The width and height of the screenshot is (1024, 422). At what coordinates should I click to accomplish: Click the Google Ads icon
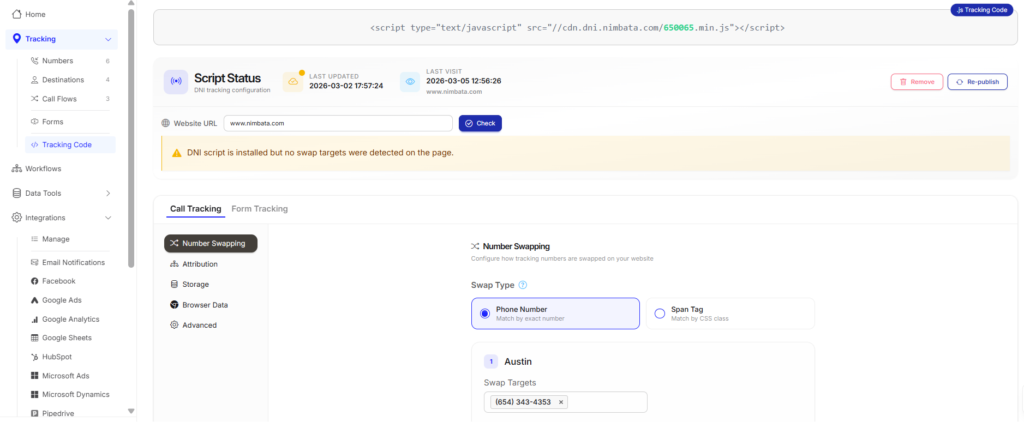coord(34,300)
